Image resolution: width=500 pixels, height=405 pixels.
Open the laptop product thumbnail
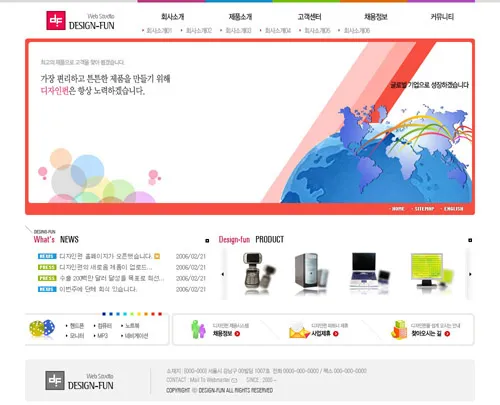tap(369, 273)
